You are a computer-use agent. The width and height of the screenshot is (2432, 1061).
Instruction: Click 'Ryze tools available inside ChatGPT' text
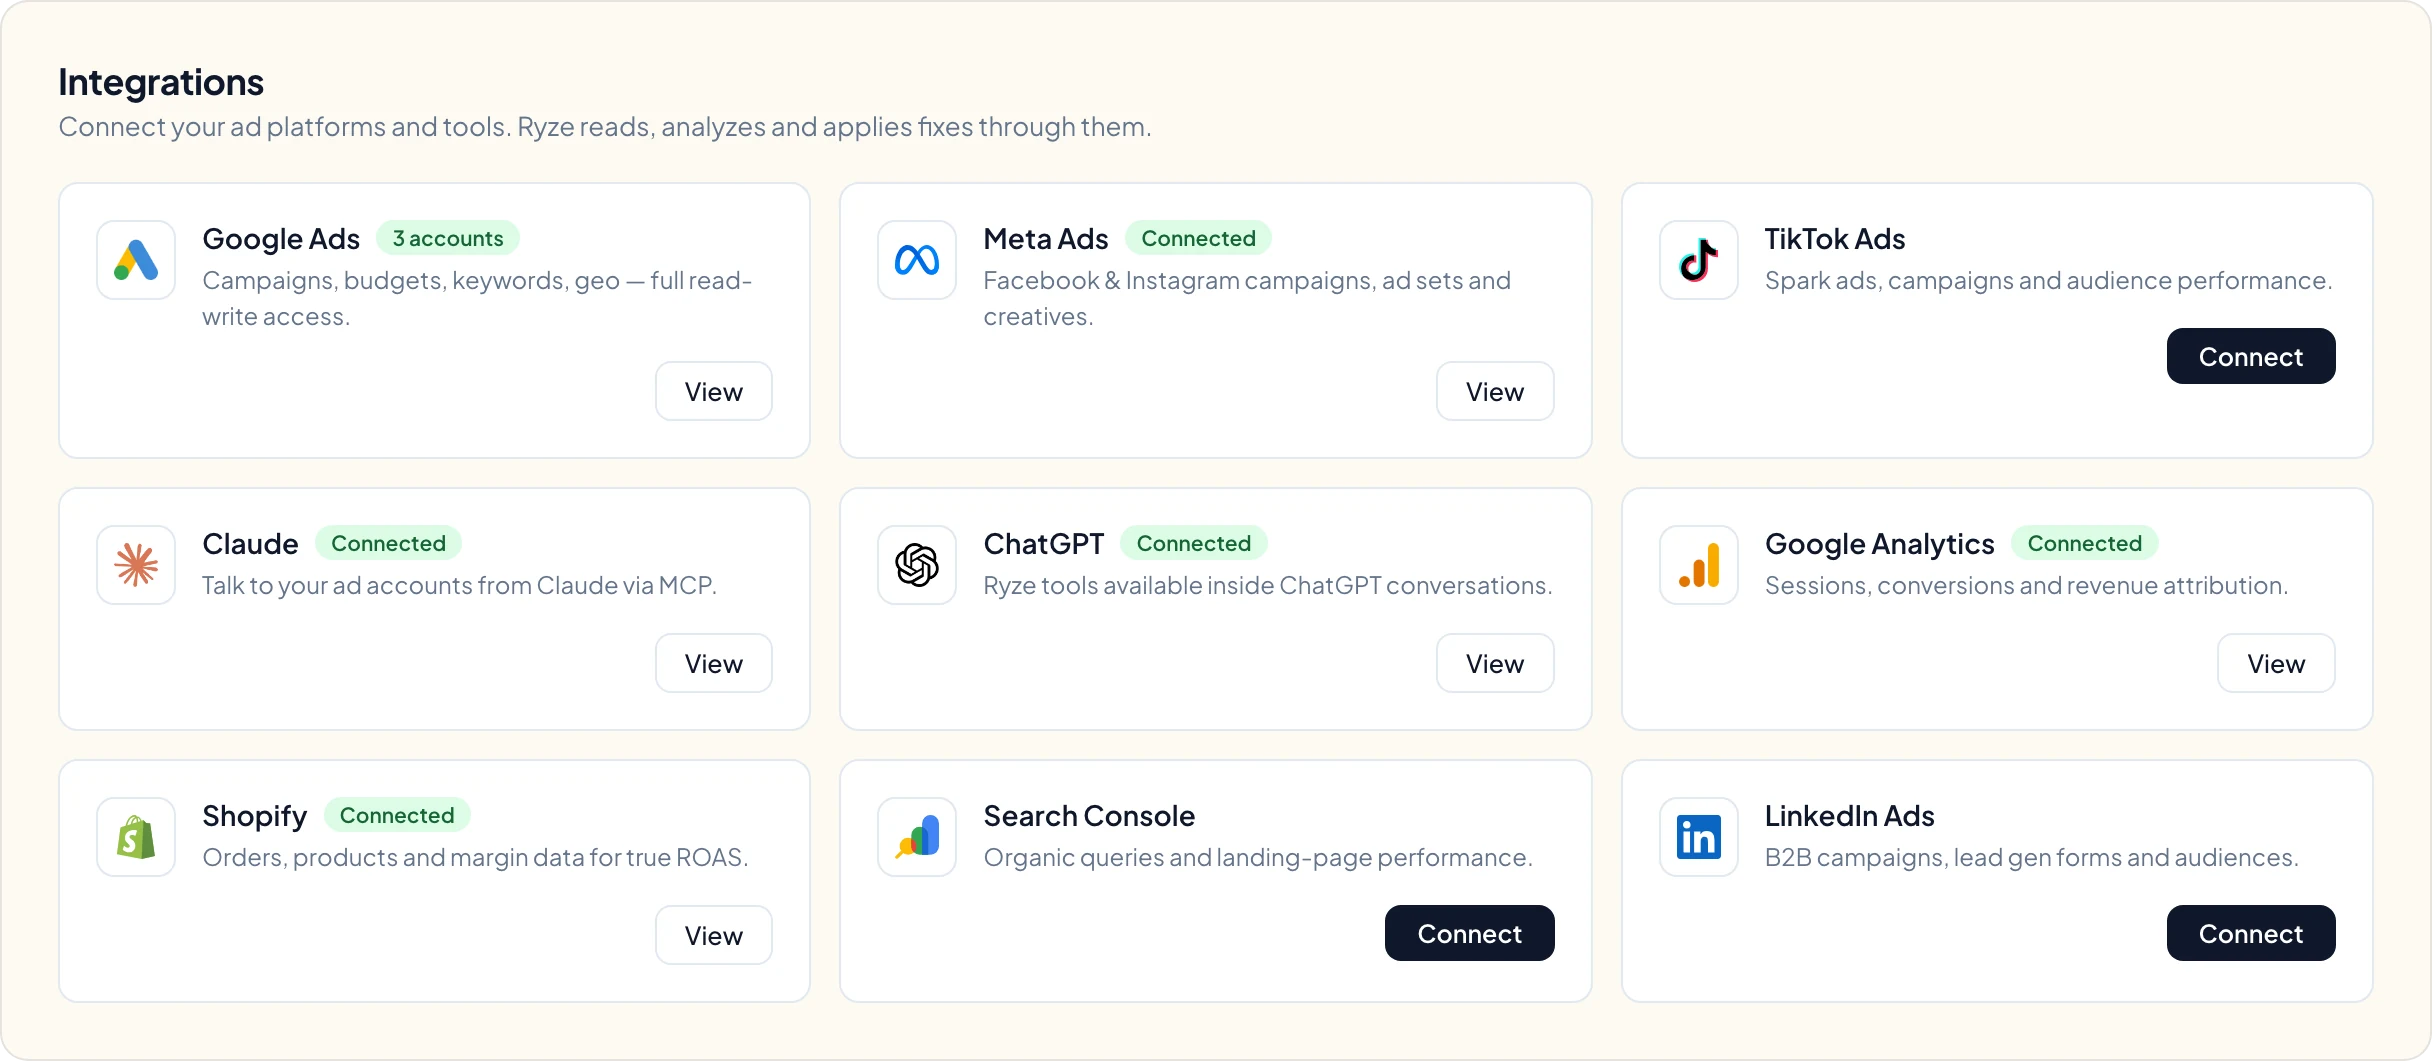(x=1268, y=586)
